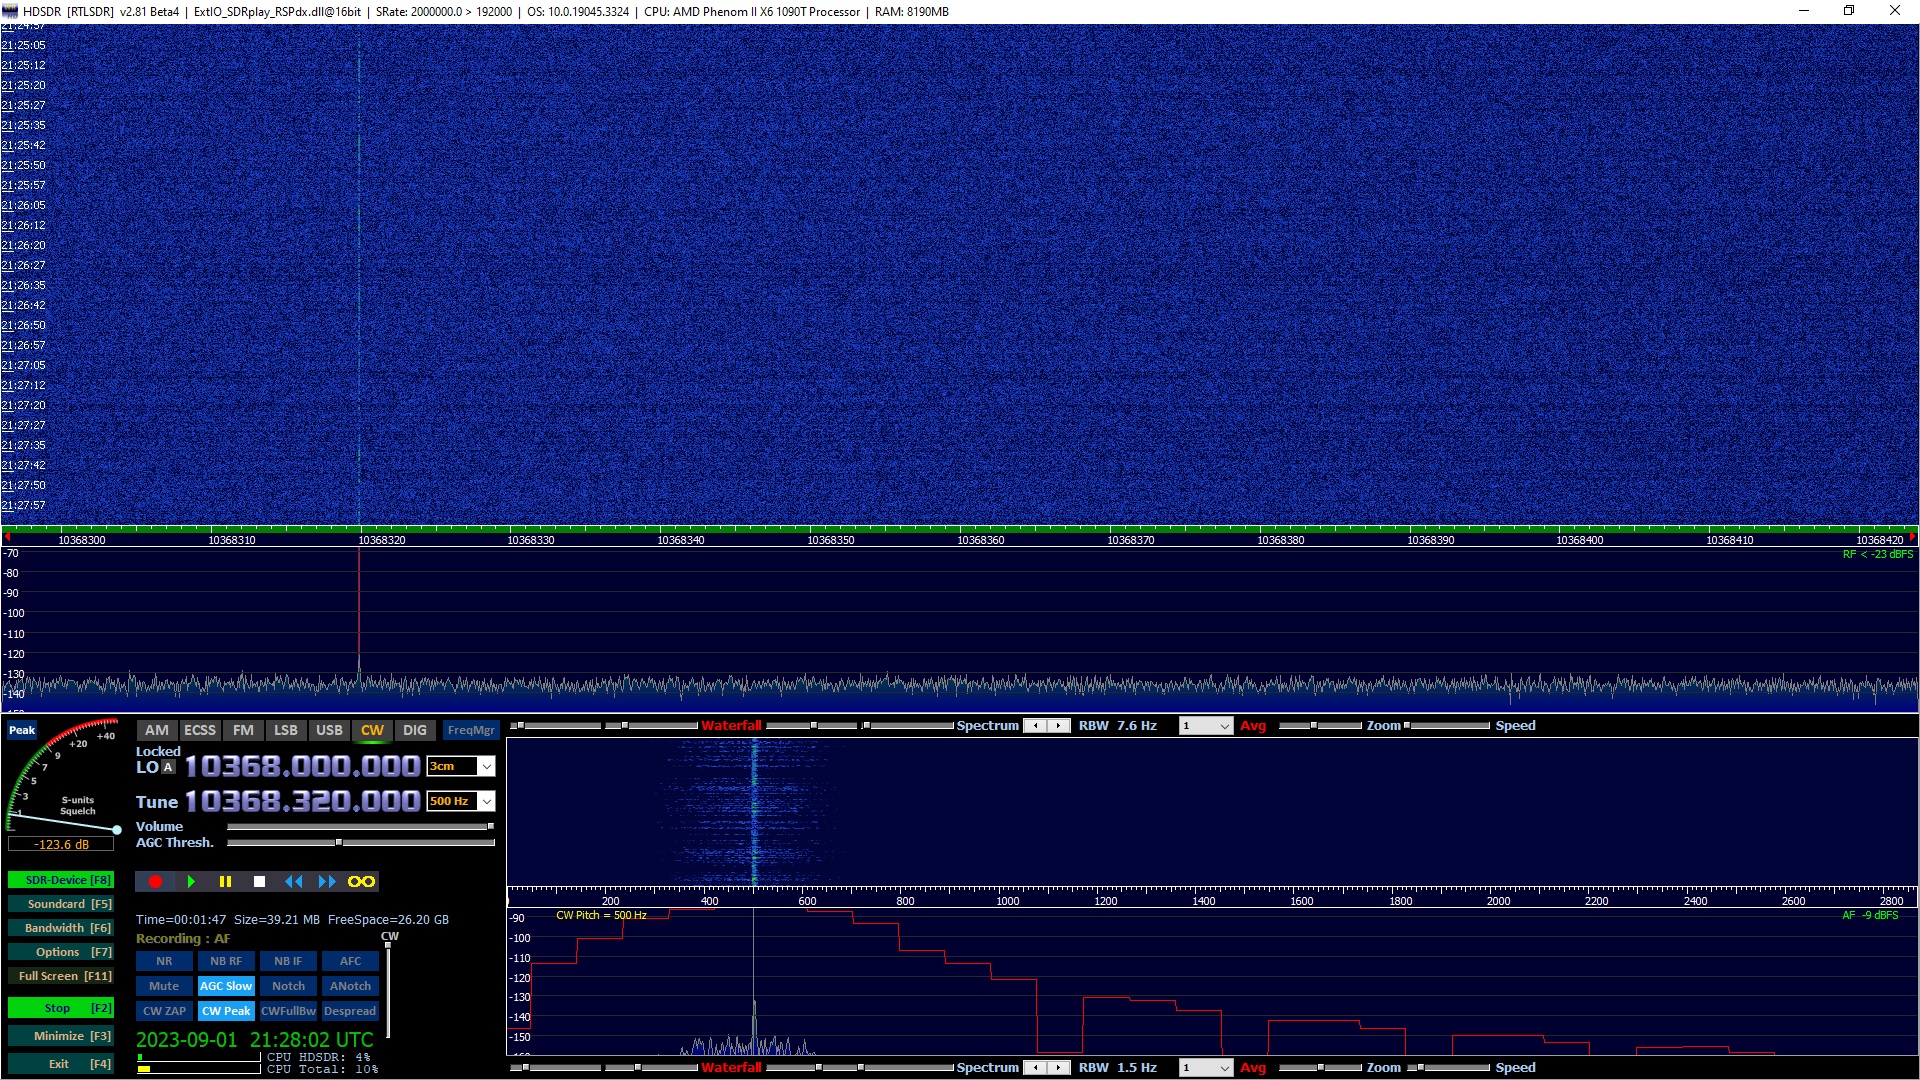Pause recording playback
The width and height of the screenshot is (1920, 1080).
coord(225,881)
